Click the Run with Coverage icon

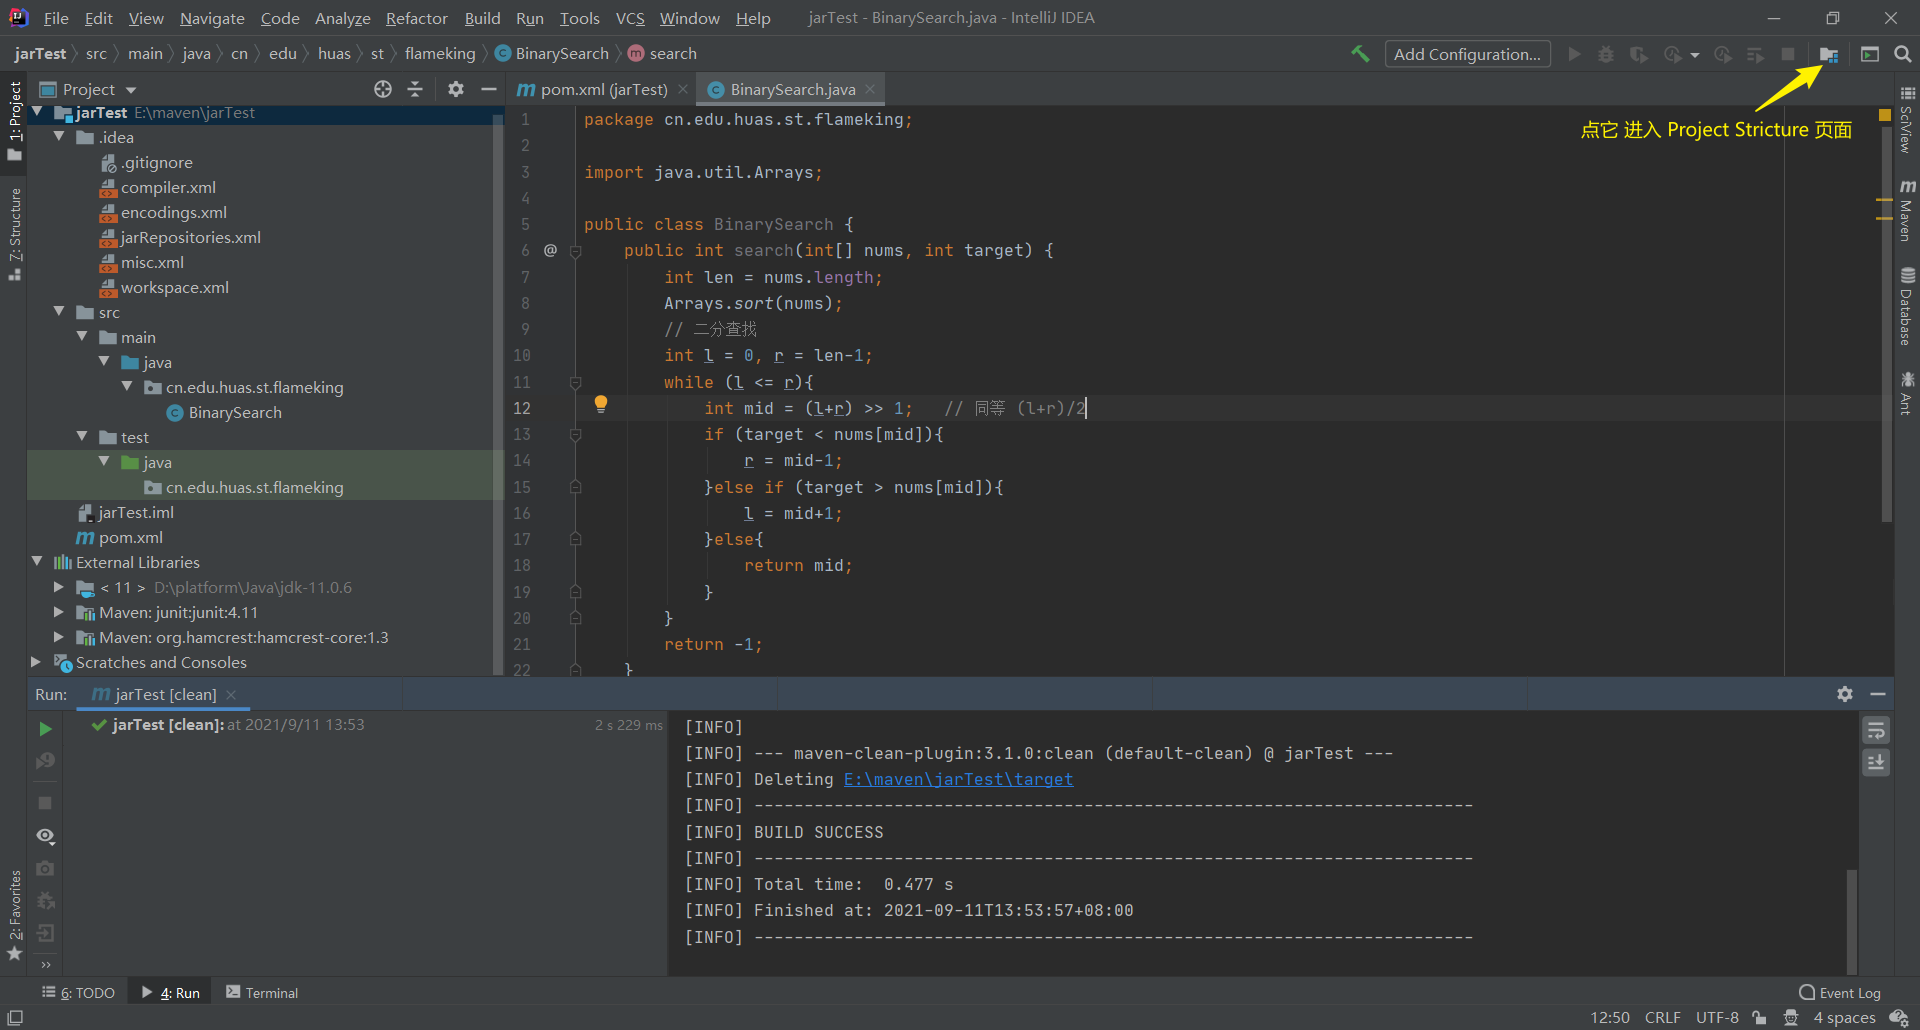click(1638, 54)
